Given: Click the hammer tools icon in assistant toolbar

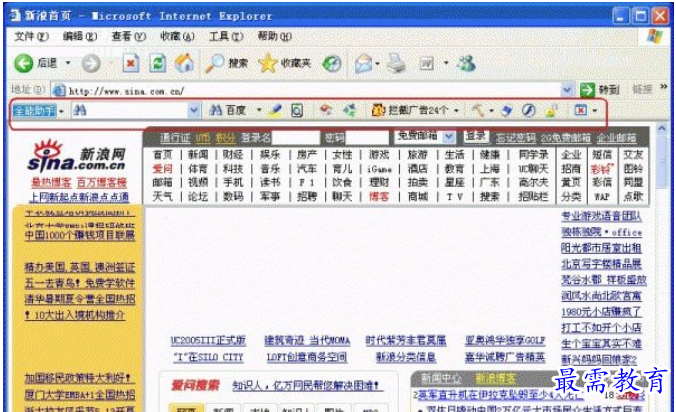Looking at the screenshot, I should [x=478, y=110].
